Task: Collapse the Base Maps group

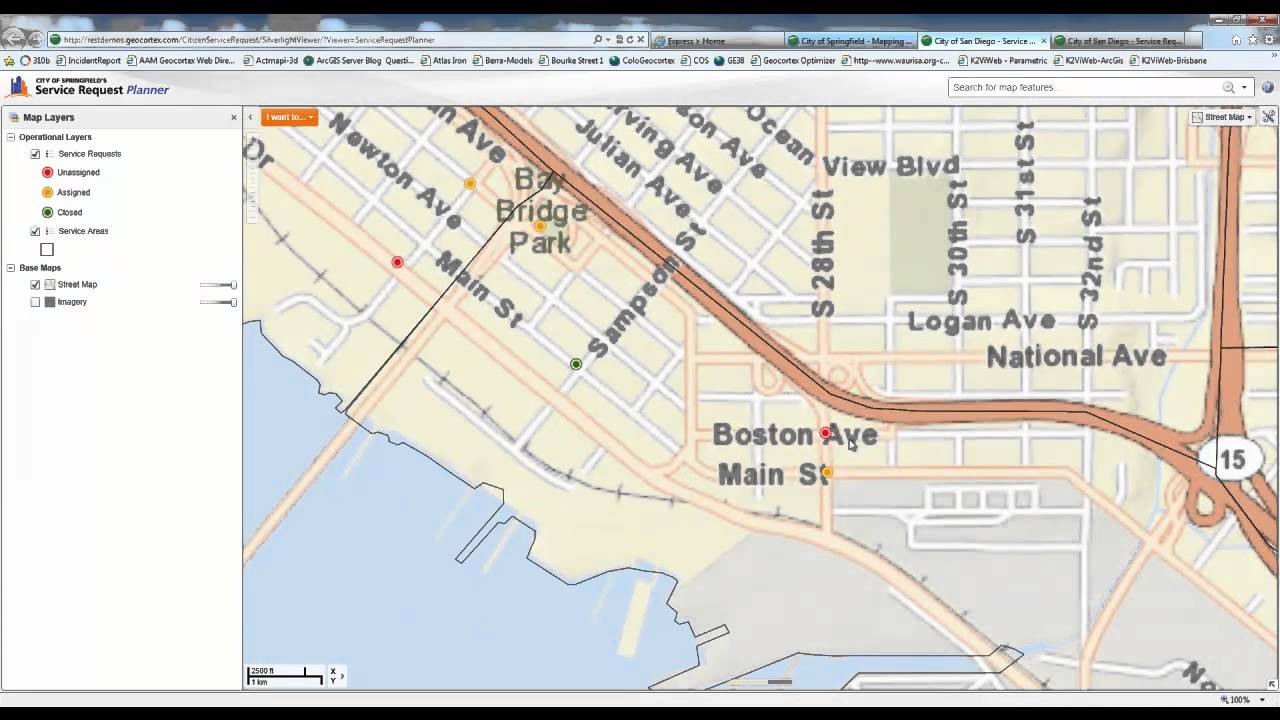Action: (x=11, y=268)
